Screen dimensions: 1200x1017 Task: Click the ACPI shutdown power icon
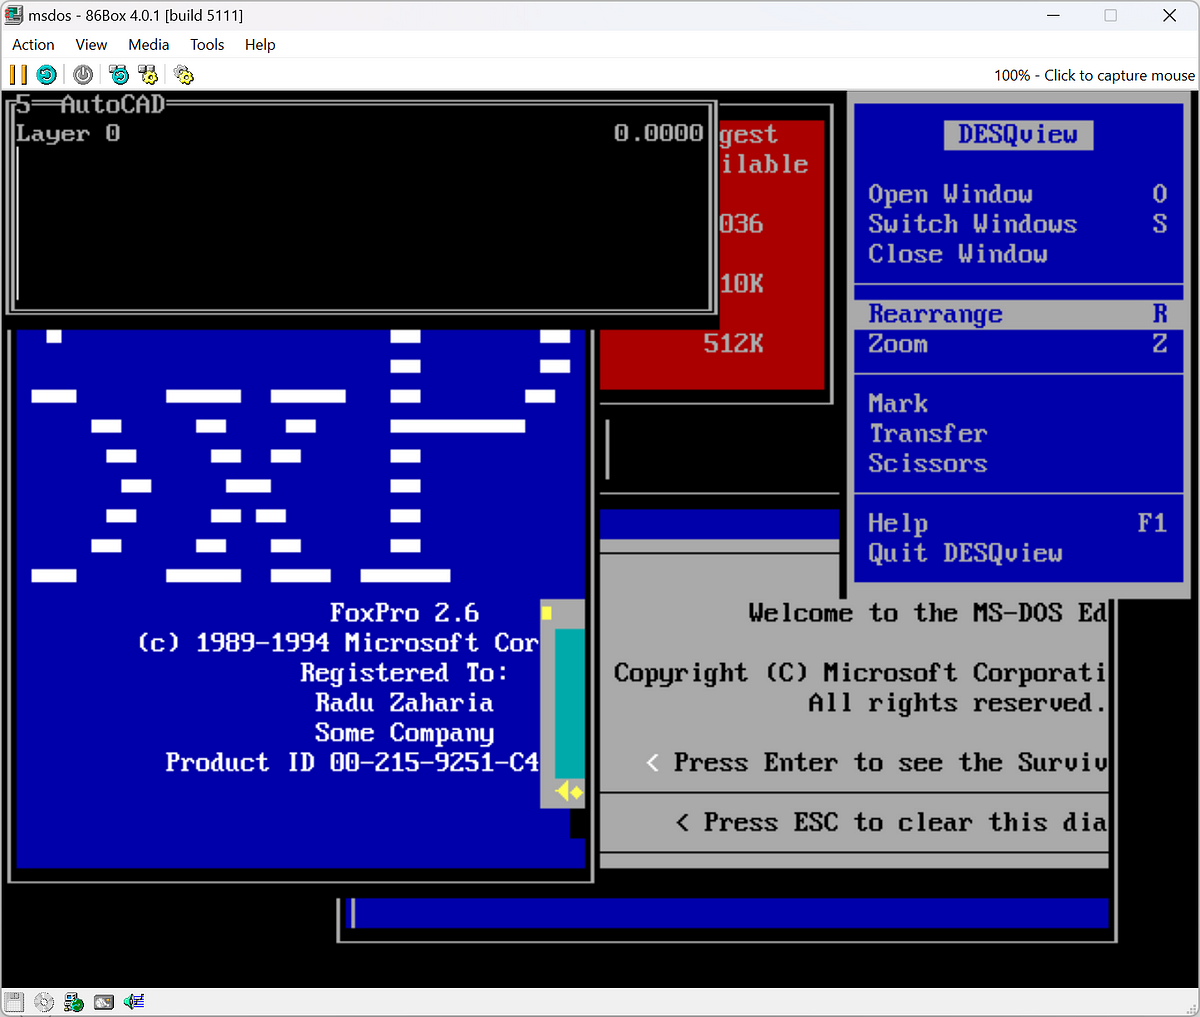(x=83, y=75)
